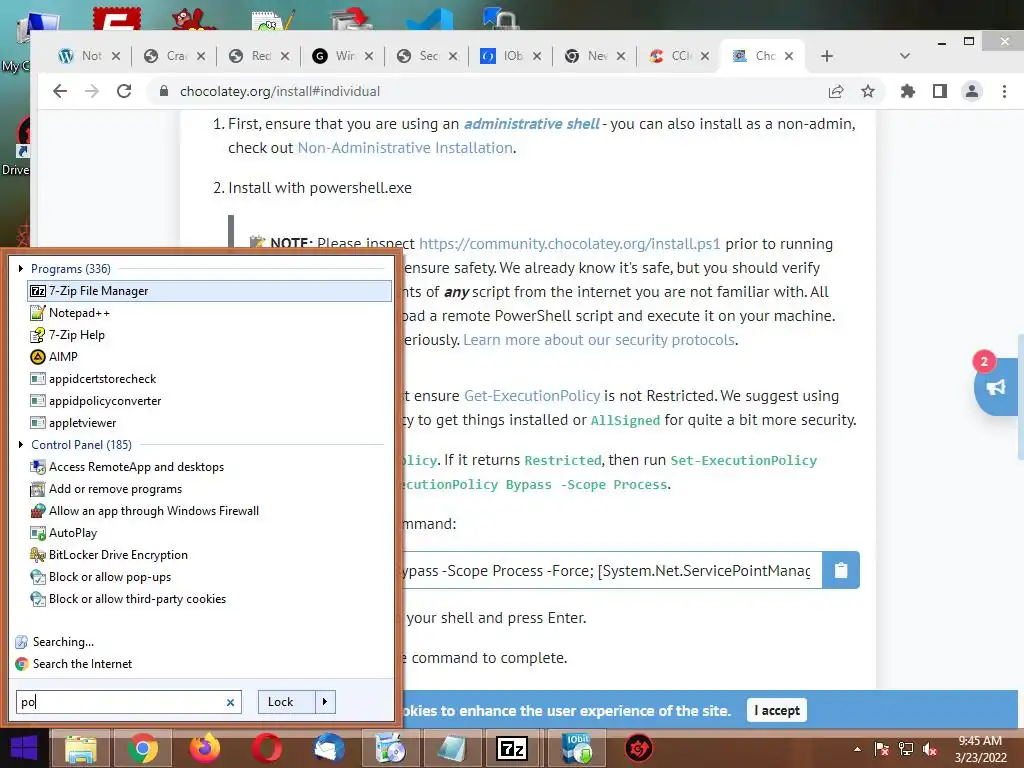Open Google Chrome from taskbar

tap(142, 748)
